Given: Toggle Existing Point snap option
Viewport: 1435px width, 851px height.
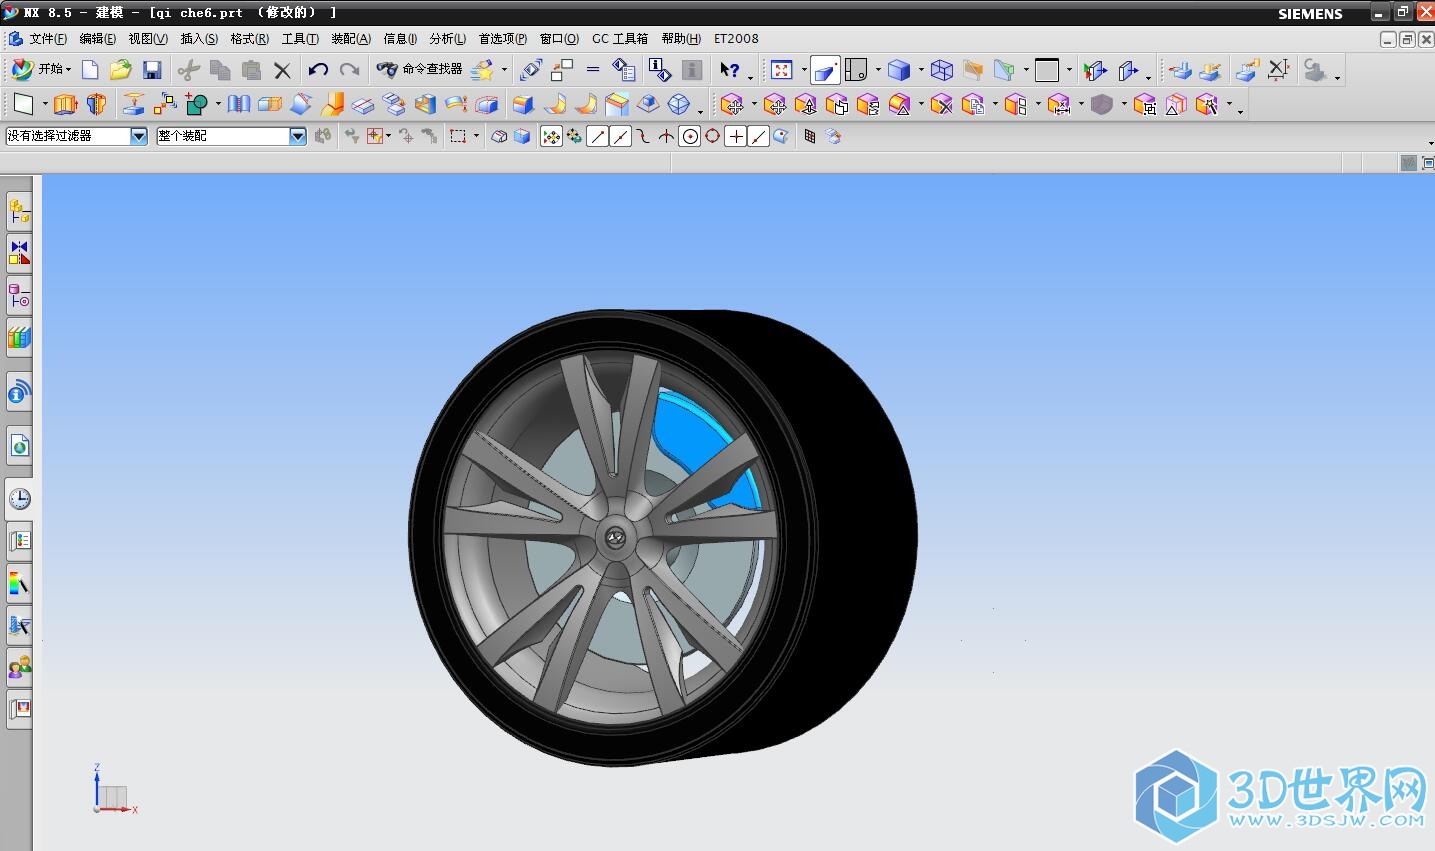Looking at the screenshot, I should click(735, 136).
